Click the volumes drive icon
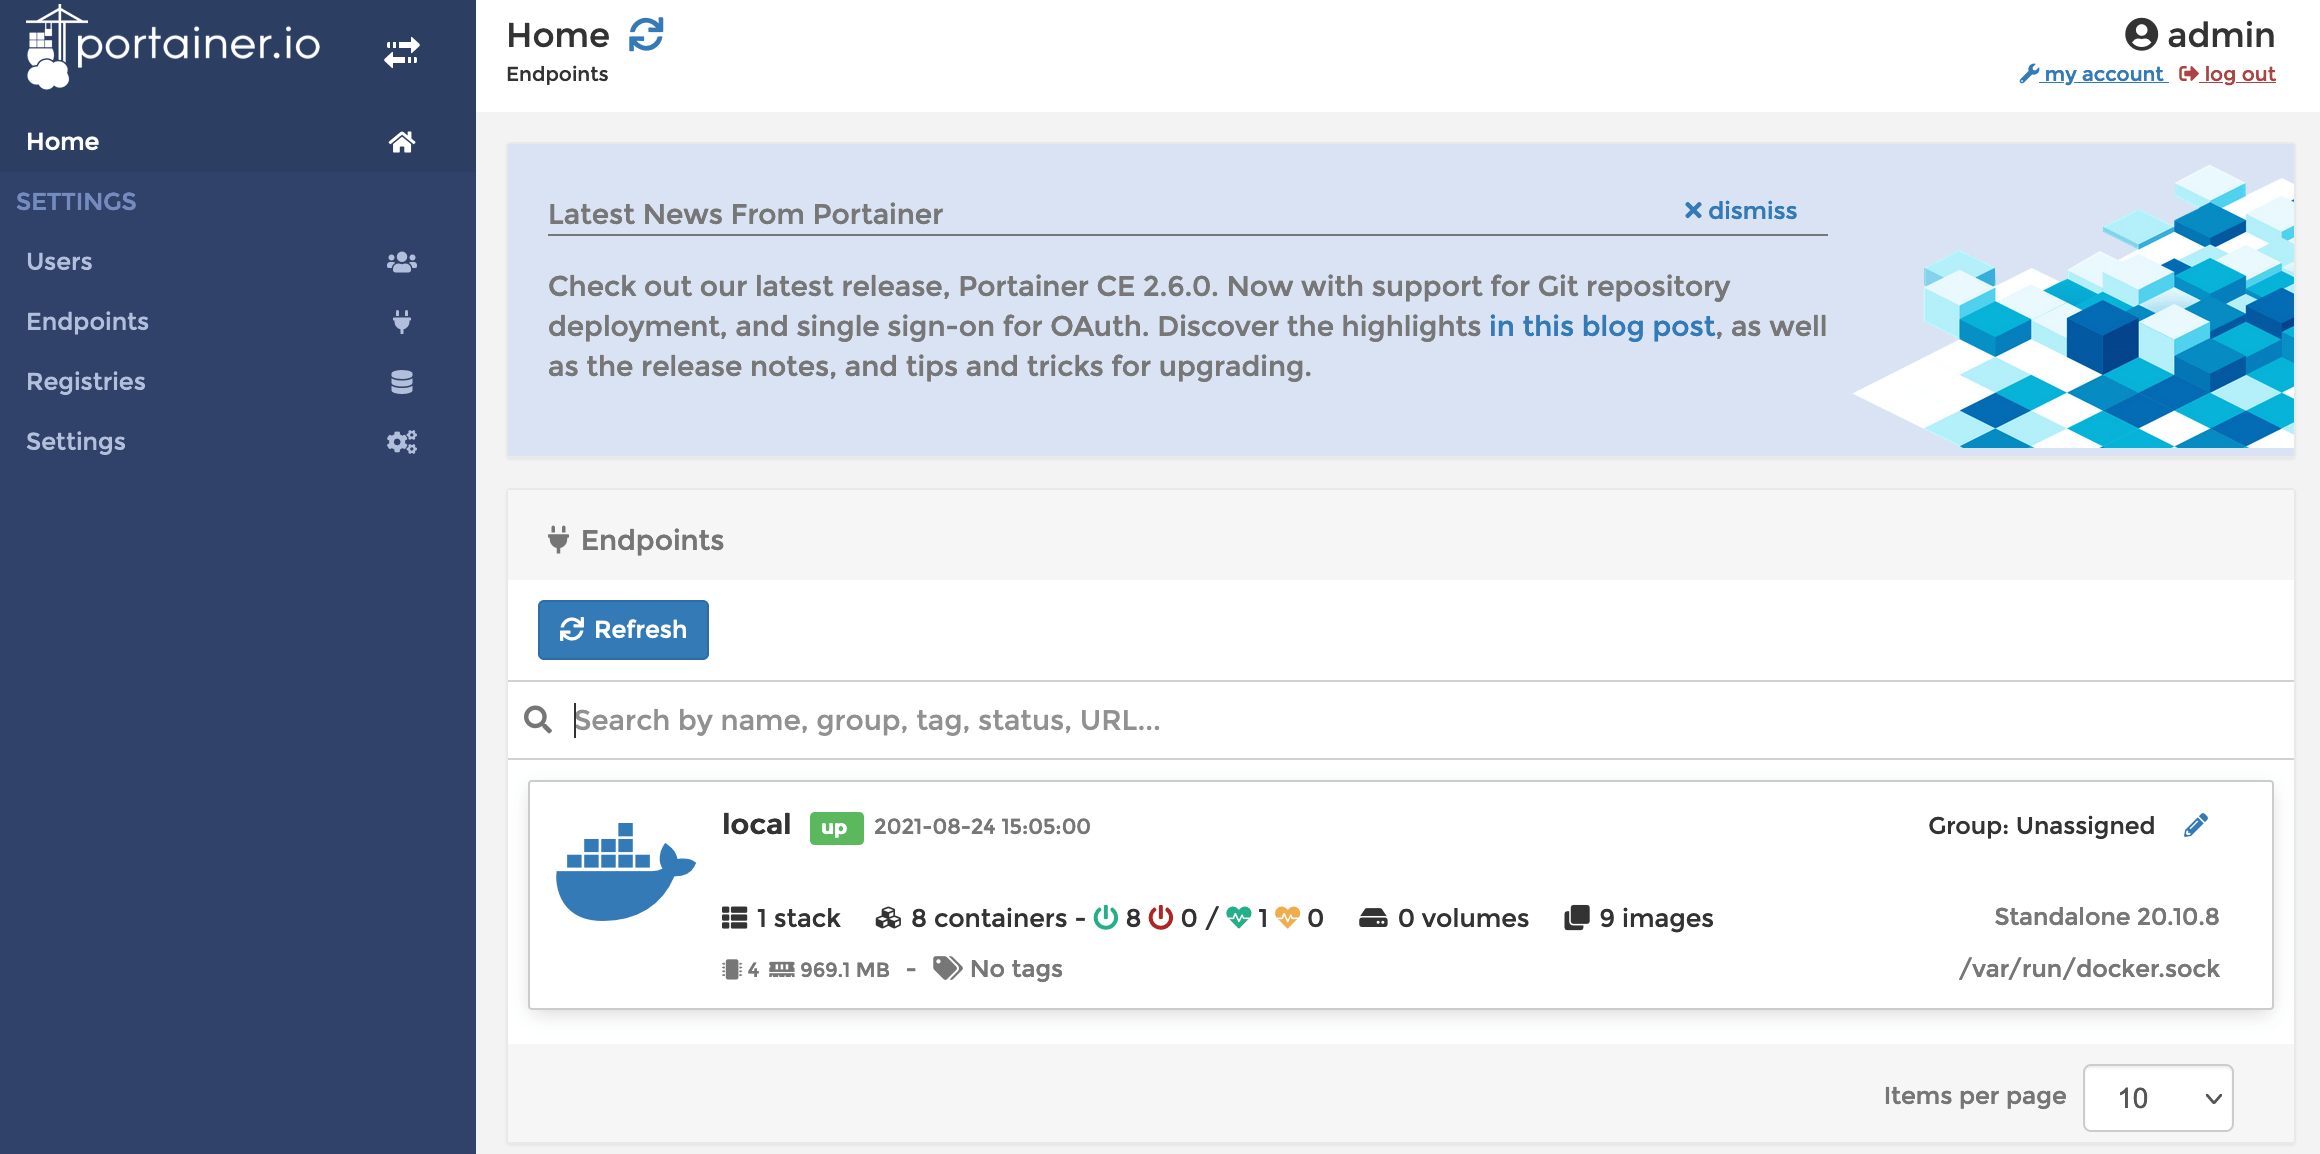 point(1373,918)
